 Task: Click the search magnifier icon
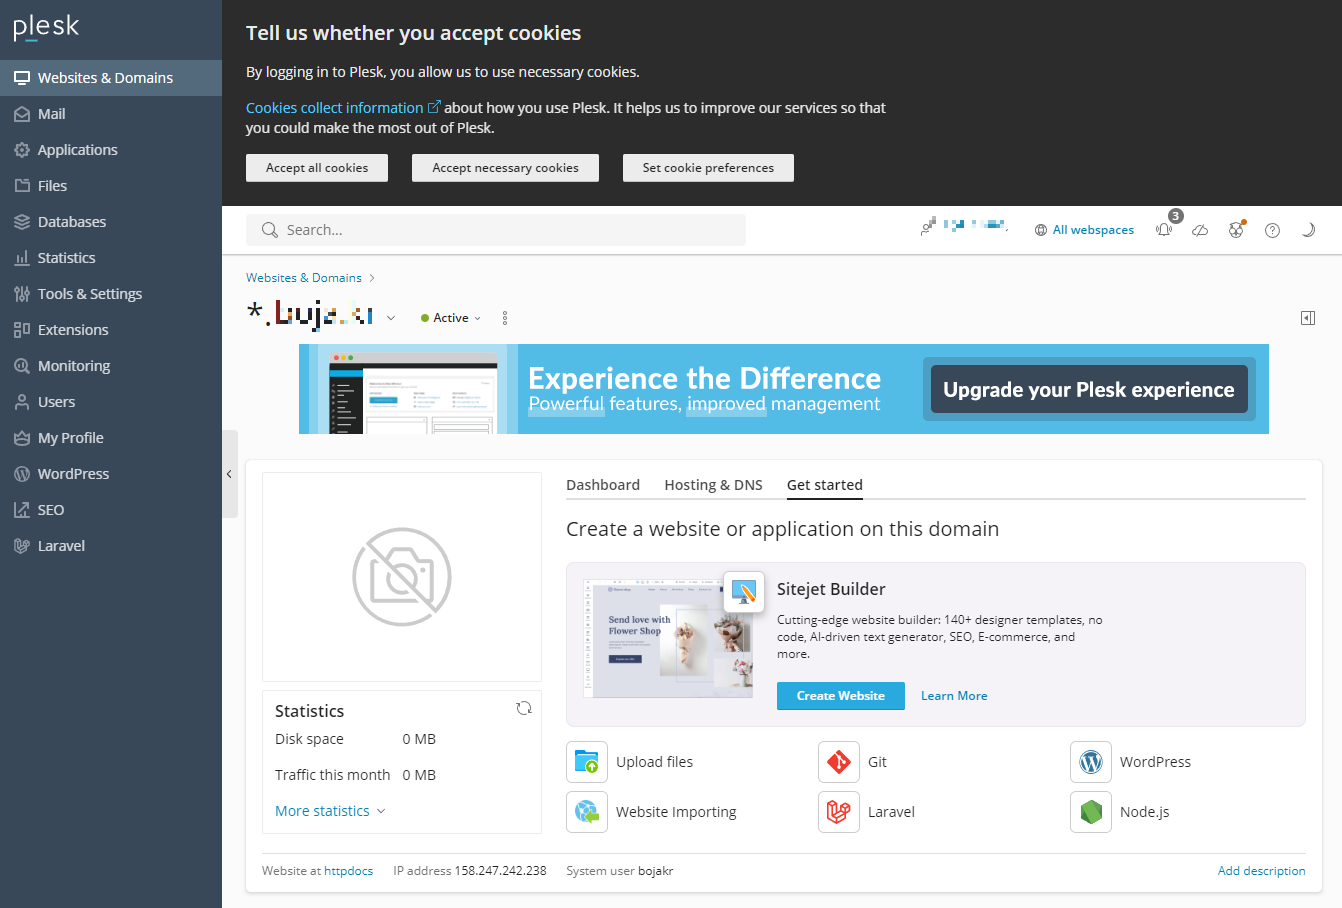click(269, 230)
